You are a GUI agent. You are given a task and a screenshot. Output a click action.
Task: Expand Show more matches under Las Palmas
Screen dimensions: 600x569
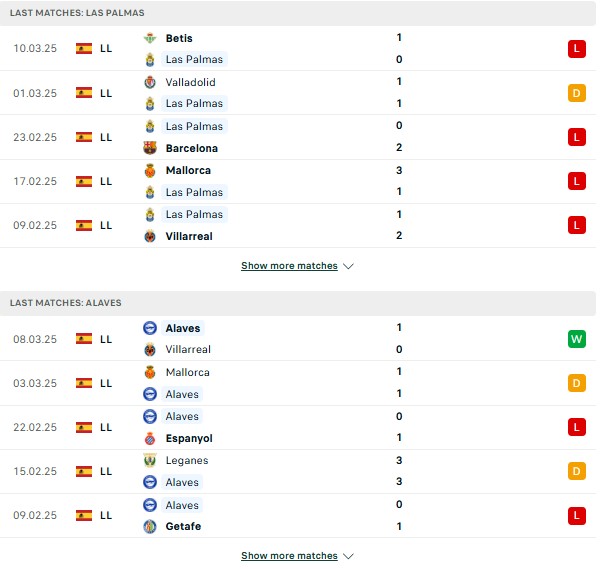289,266
